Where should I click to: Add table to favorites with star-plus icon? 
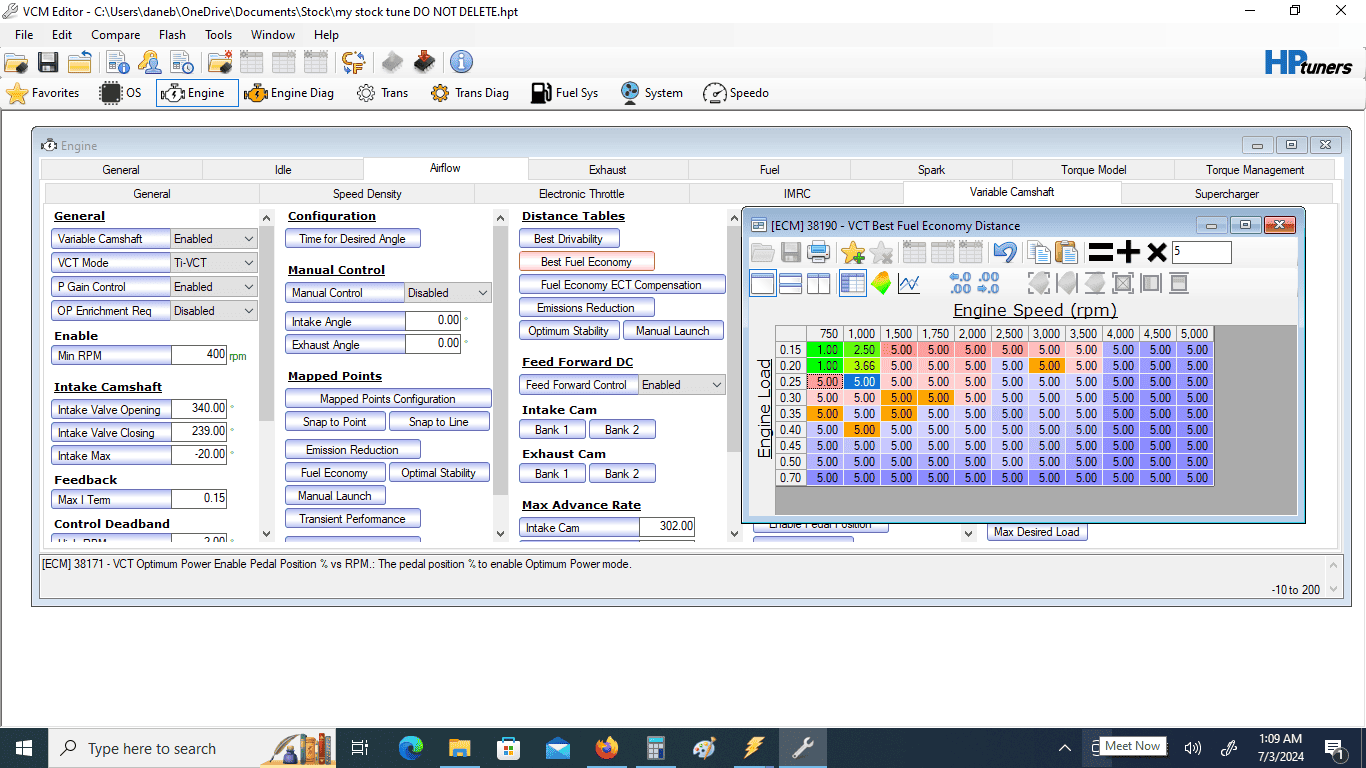point(853,252)
